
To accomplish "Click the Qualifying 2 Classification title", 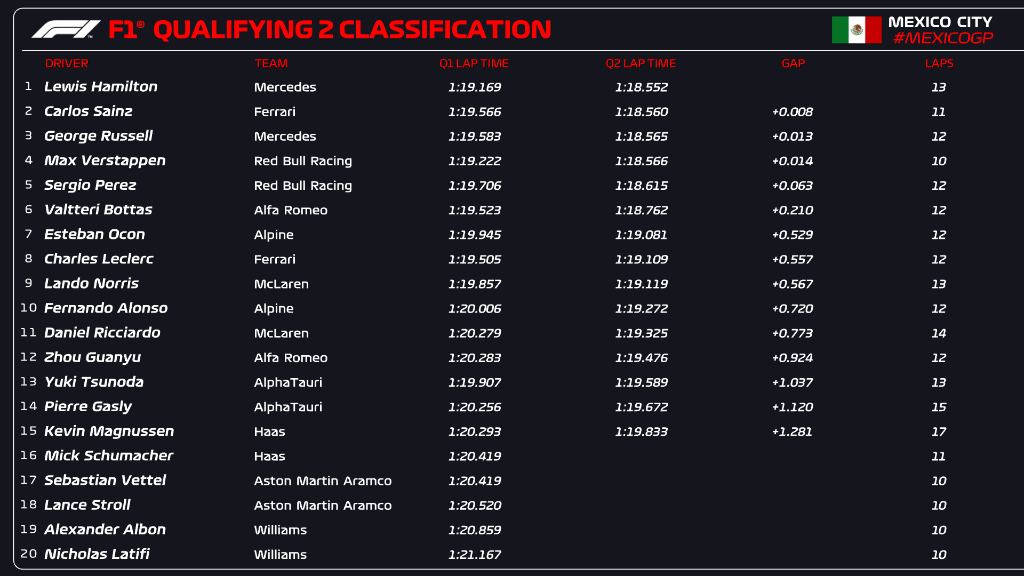I will [351, 30].
